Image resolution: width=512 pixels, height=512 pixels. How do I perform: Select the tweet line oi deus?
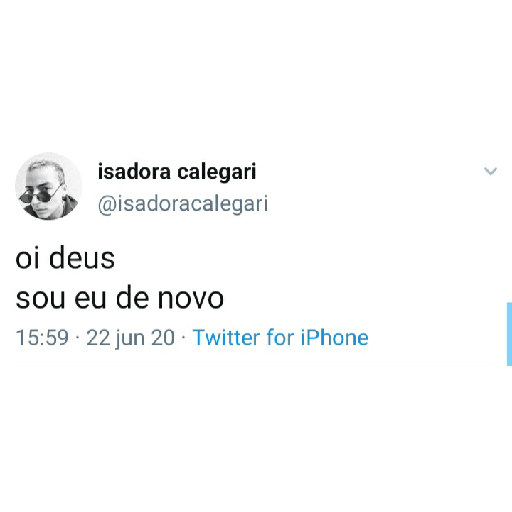[x=65, y=257]
